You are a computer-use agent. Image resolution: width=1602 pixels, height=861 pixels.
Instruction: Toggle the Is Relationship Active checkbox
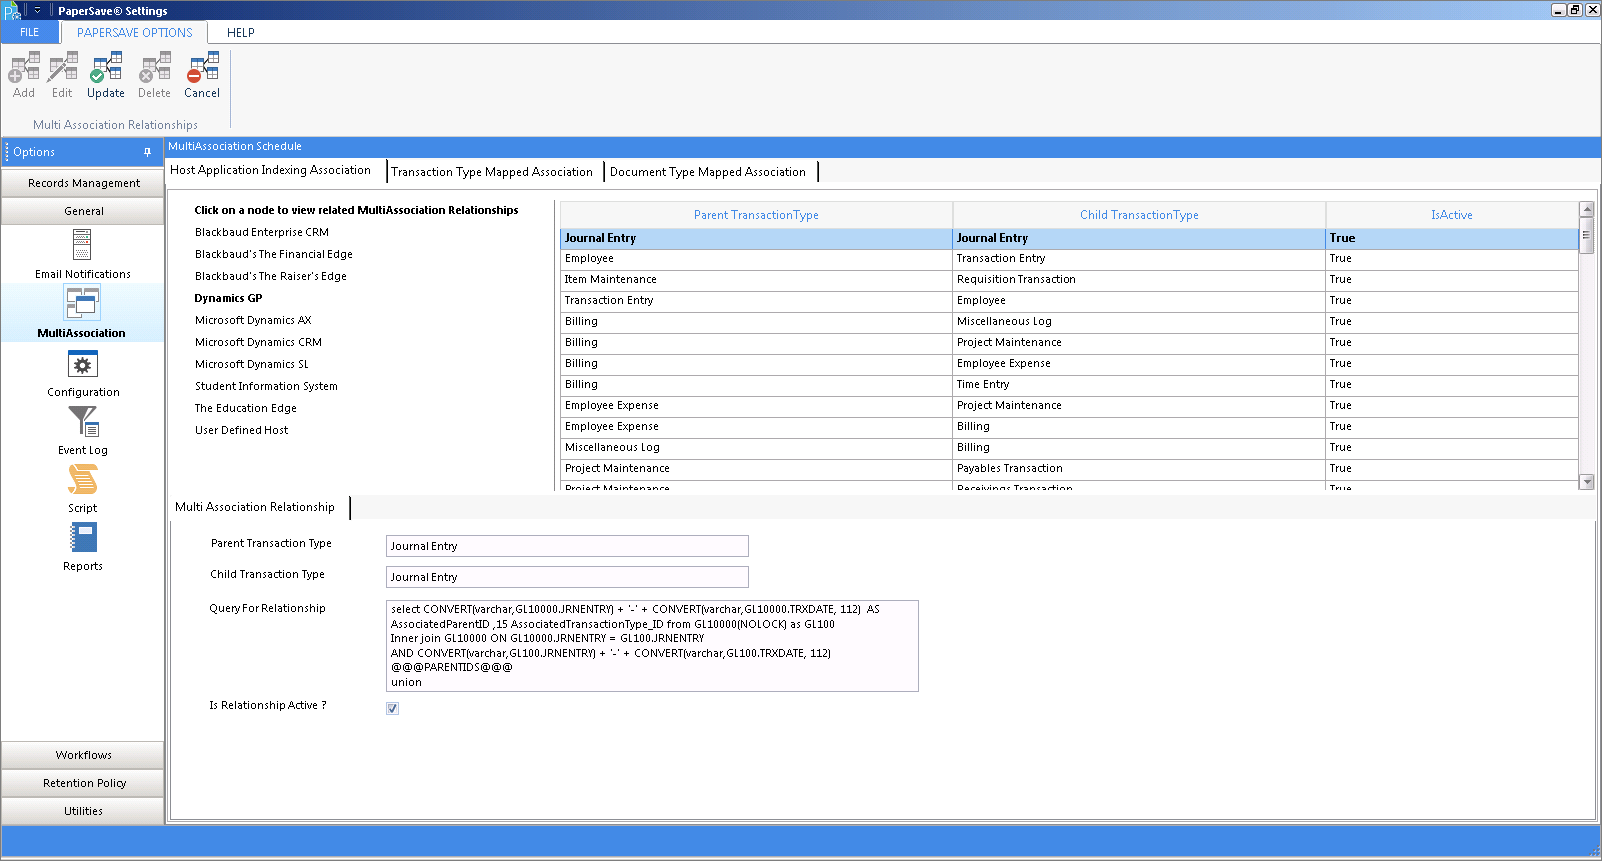pyautogui.click(x=393, y=708)
